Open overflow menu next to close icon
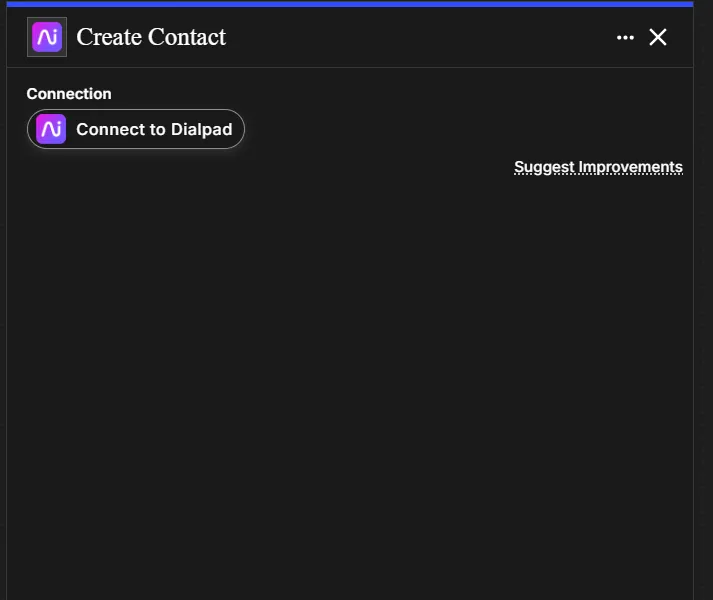Image resolution: width=713 pixels, height=600 pixels. tap(625, 37)
